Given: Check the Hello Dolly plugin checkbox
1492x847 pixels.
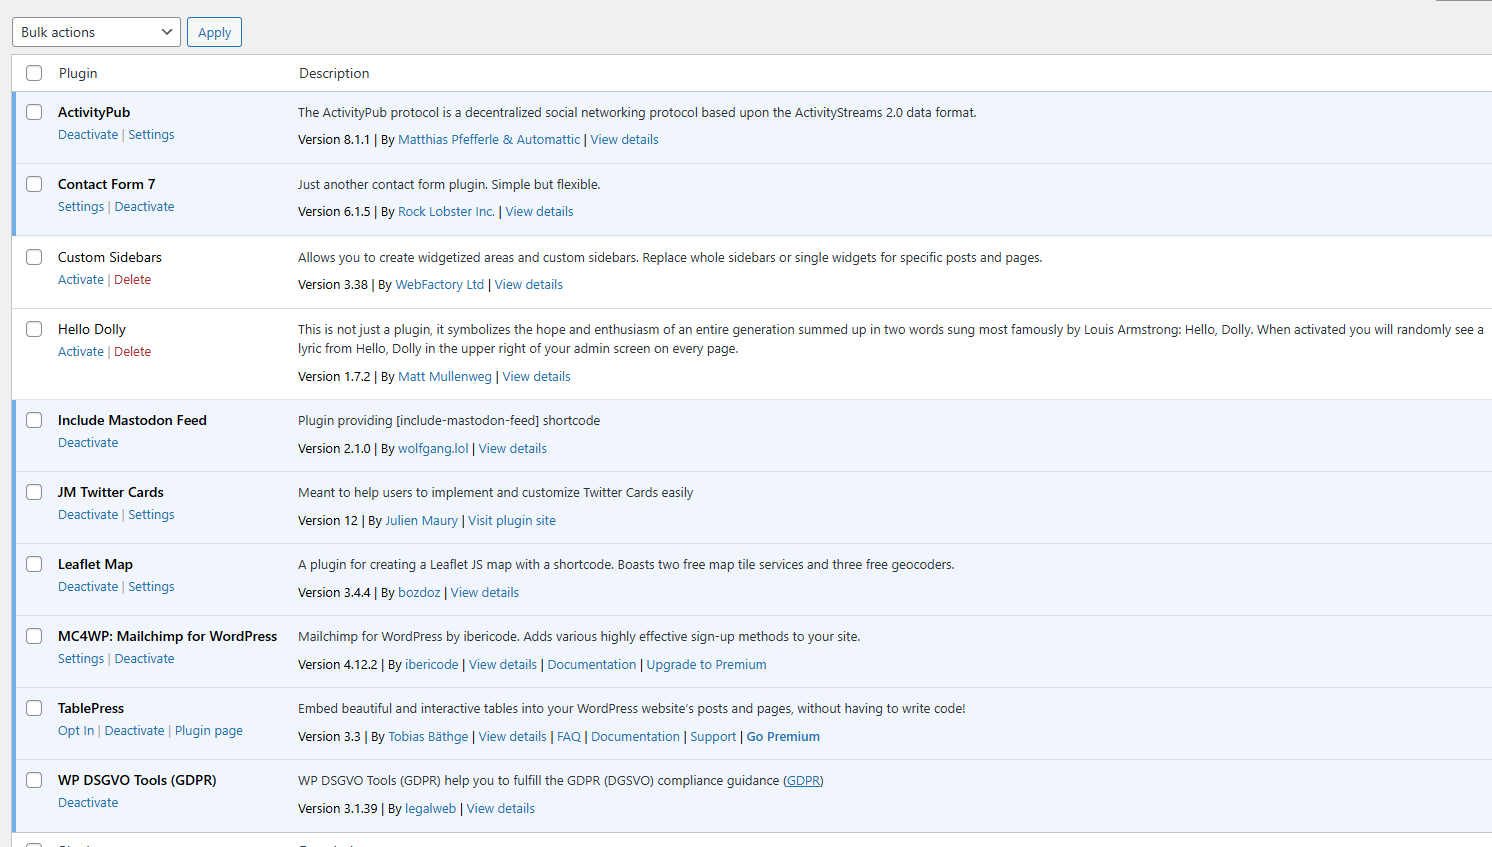Looking at the screenshot, I should (x=34, y=329).
